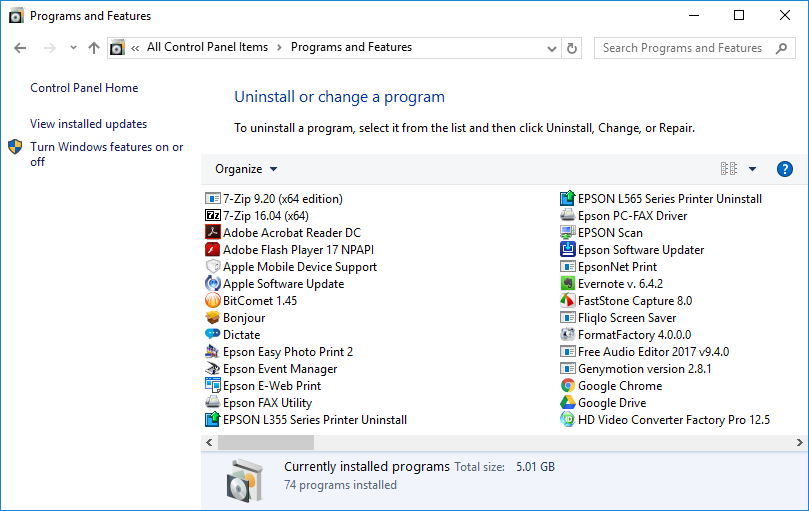Click the FastStone Capture 8.0 icon
This screenshot has height=511, width=809.
(568, 301)
